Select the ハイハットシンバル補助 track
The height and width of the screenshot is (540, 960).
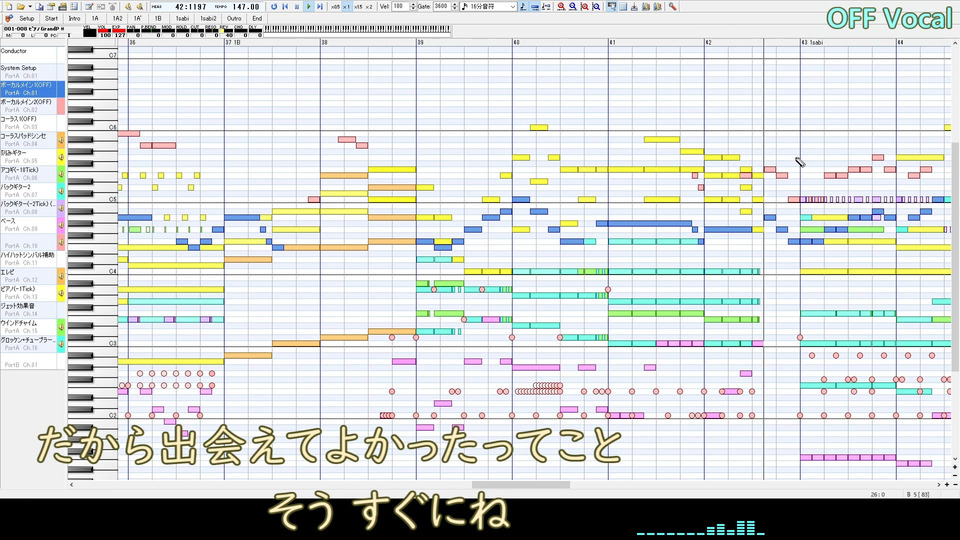tap(32, 258)
